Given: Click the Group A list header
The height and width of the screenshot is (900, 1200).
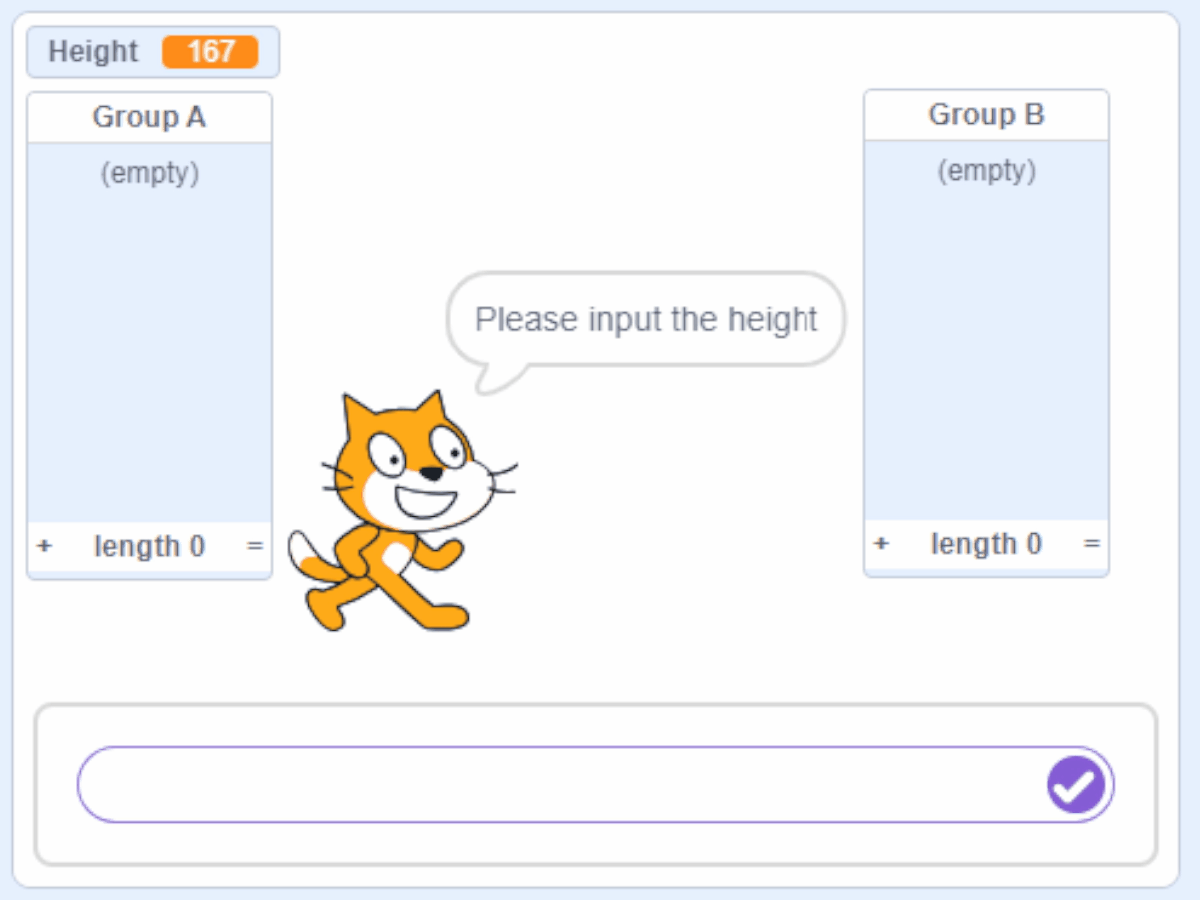Looking at the screenshot, I should coord(149,117).
